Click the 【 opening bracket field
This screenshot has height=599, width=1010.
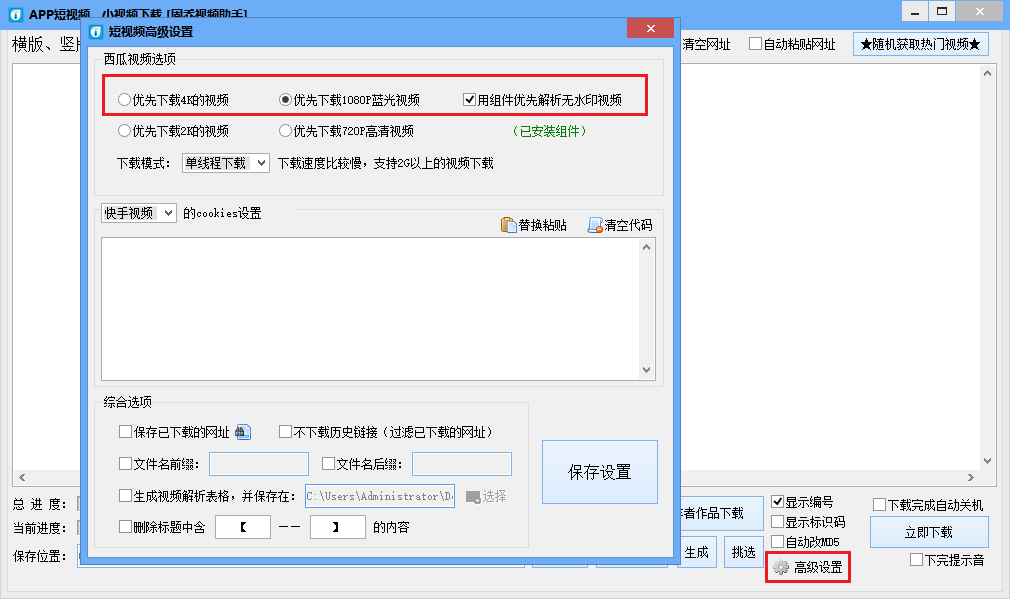click(243, 527)
